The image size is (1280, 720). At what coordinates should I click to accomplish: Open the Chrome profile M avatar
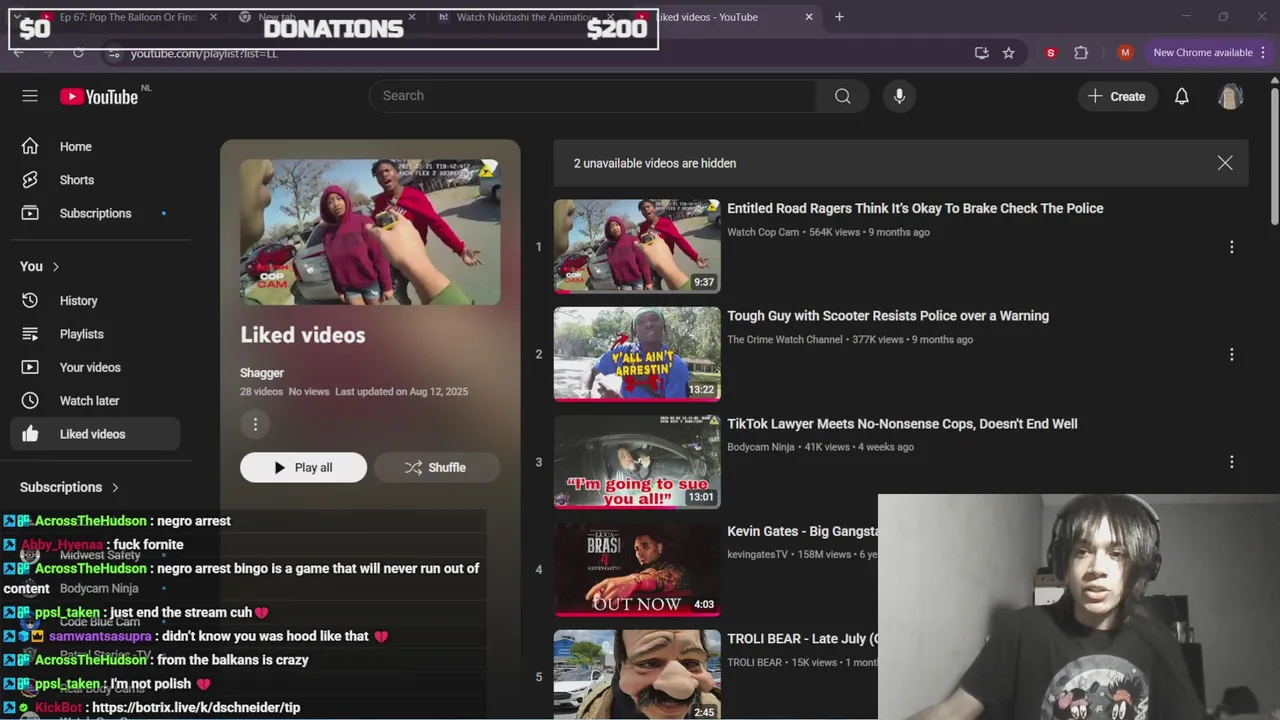pyautogui.click(x=1125, y=53)
